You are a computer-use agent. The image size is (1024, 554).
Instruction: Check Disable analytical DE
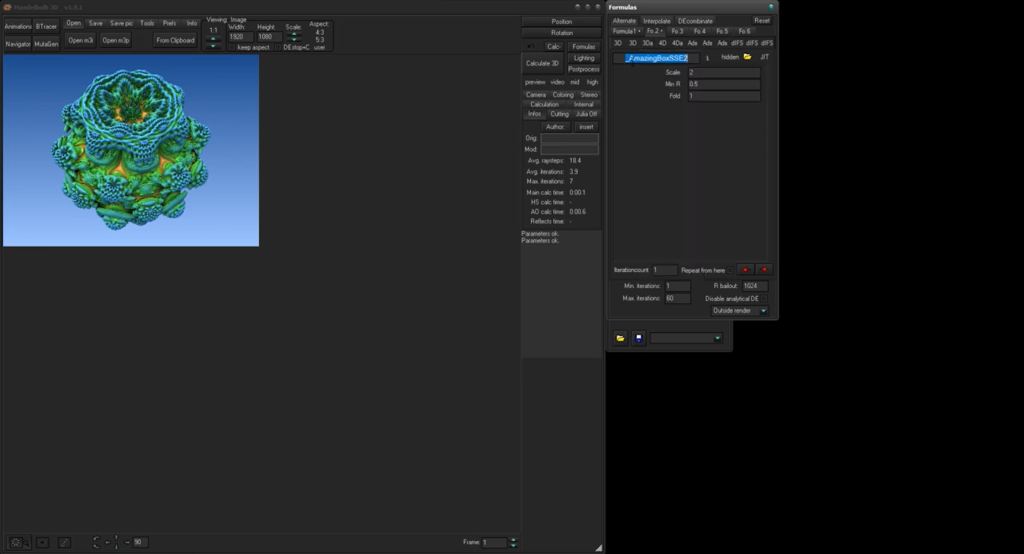coord(763,299)
